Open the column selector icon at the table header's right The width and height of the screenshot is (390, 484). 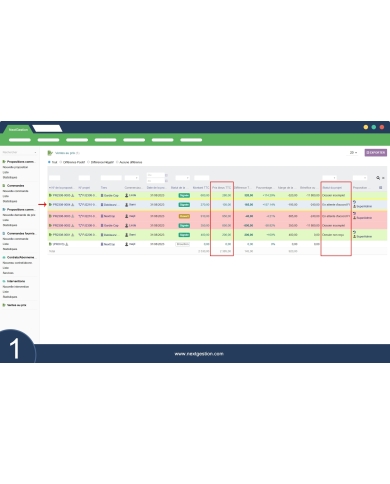(380, 188)
